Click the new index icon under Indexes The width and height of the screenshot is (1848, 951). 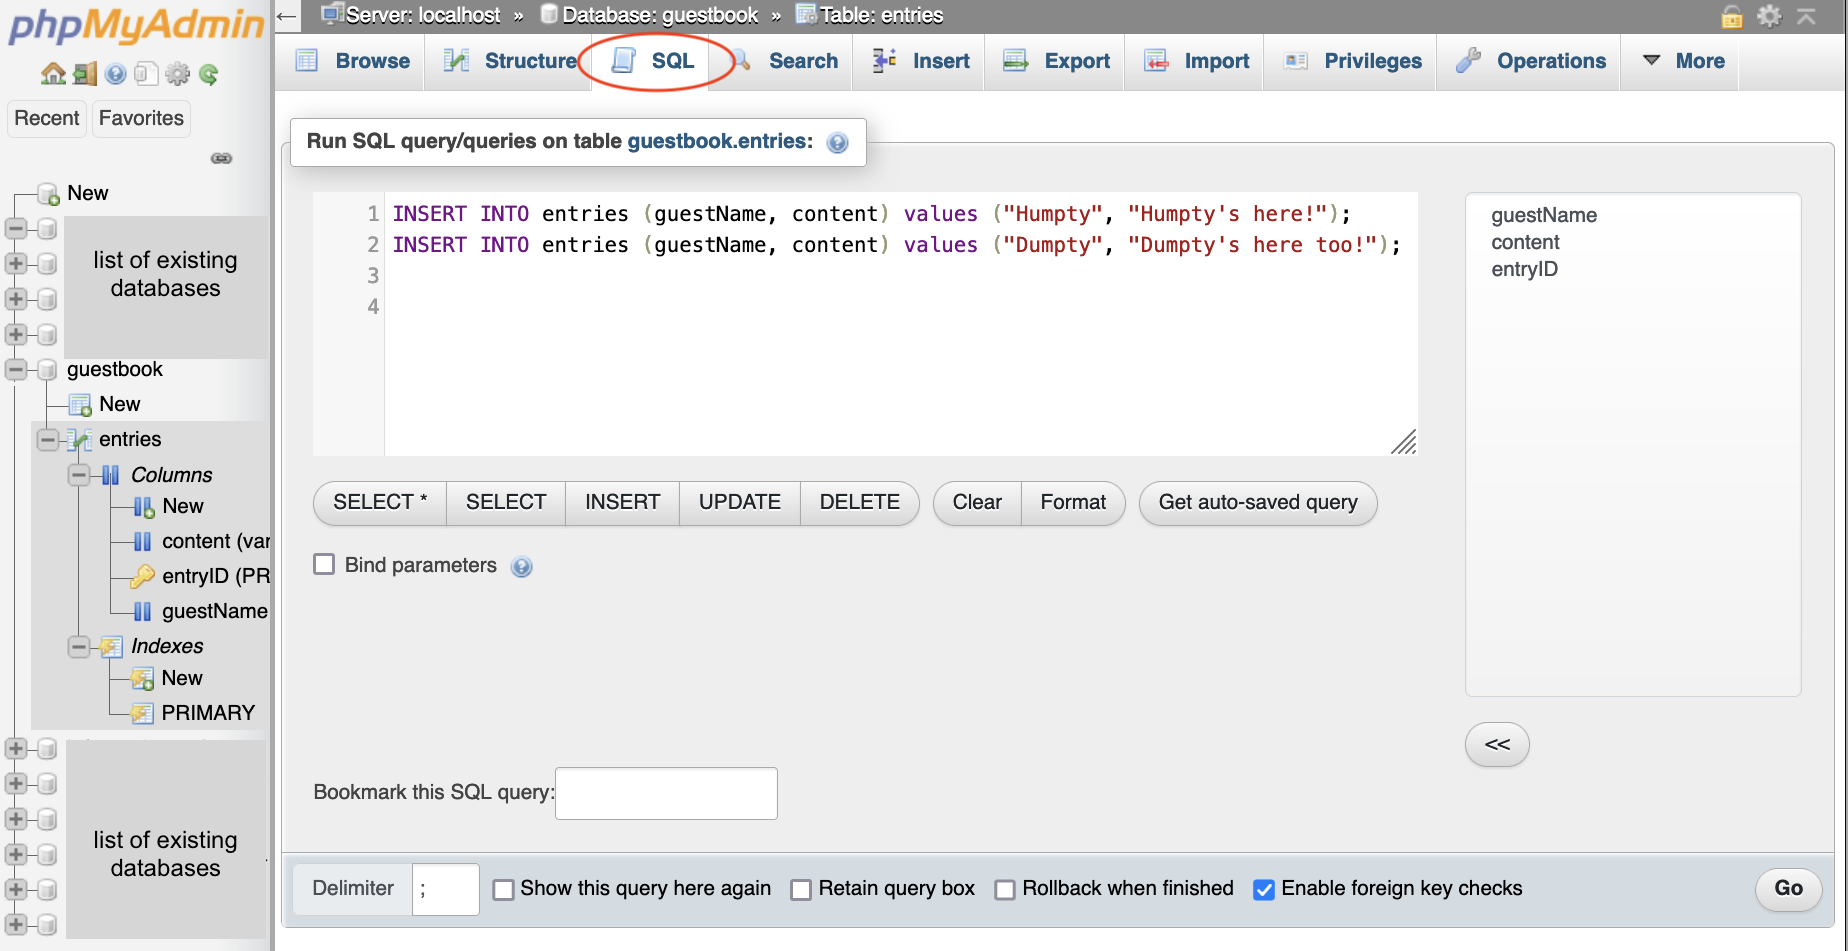(142, 679)
